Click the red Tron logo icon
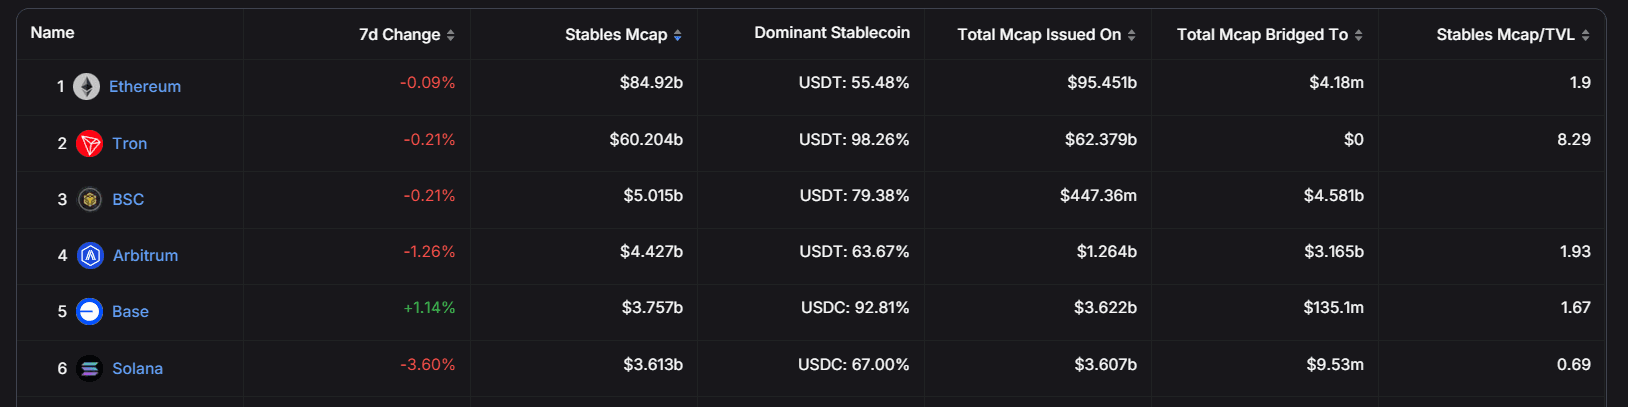1628x407 pixels. click(x=90, y=144)
